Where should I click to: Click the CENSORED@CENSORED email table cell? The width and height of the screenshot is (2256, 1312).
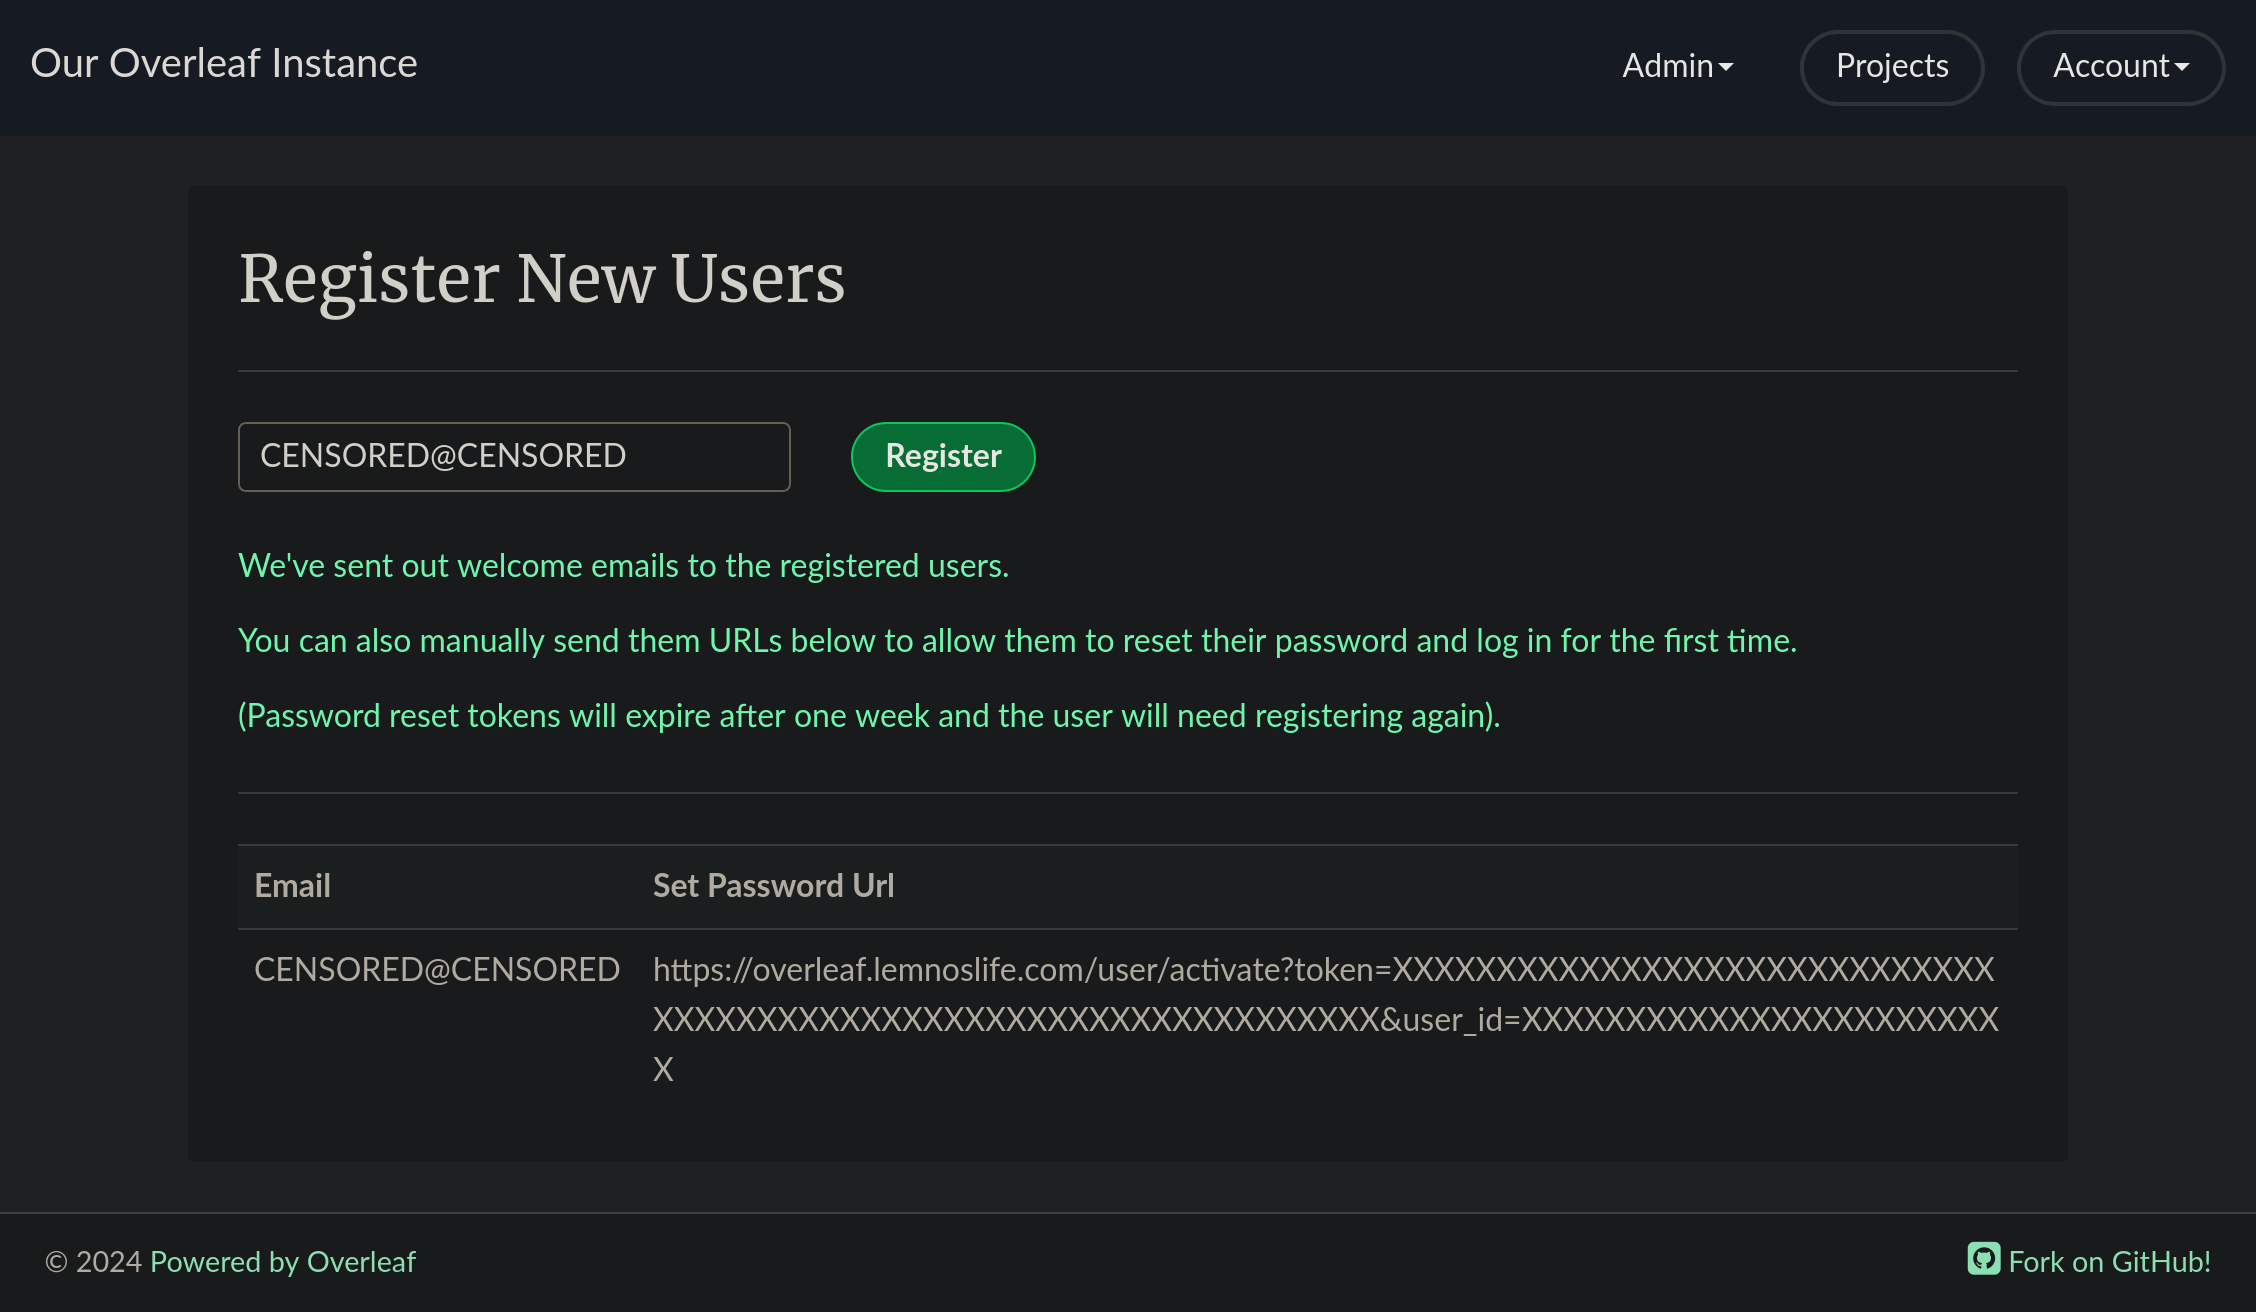point(437,970)
